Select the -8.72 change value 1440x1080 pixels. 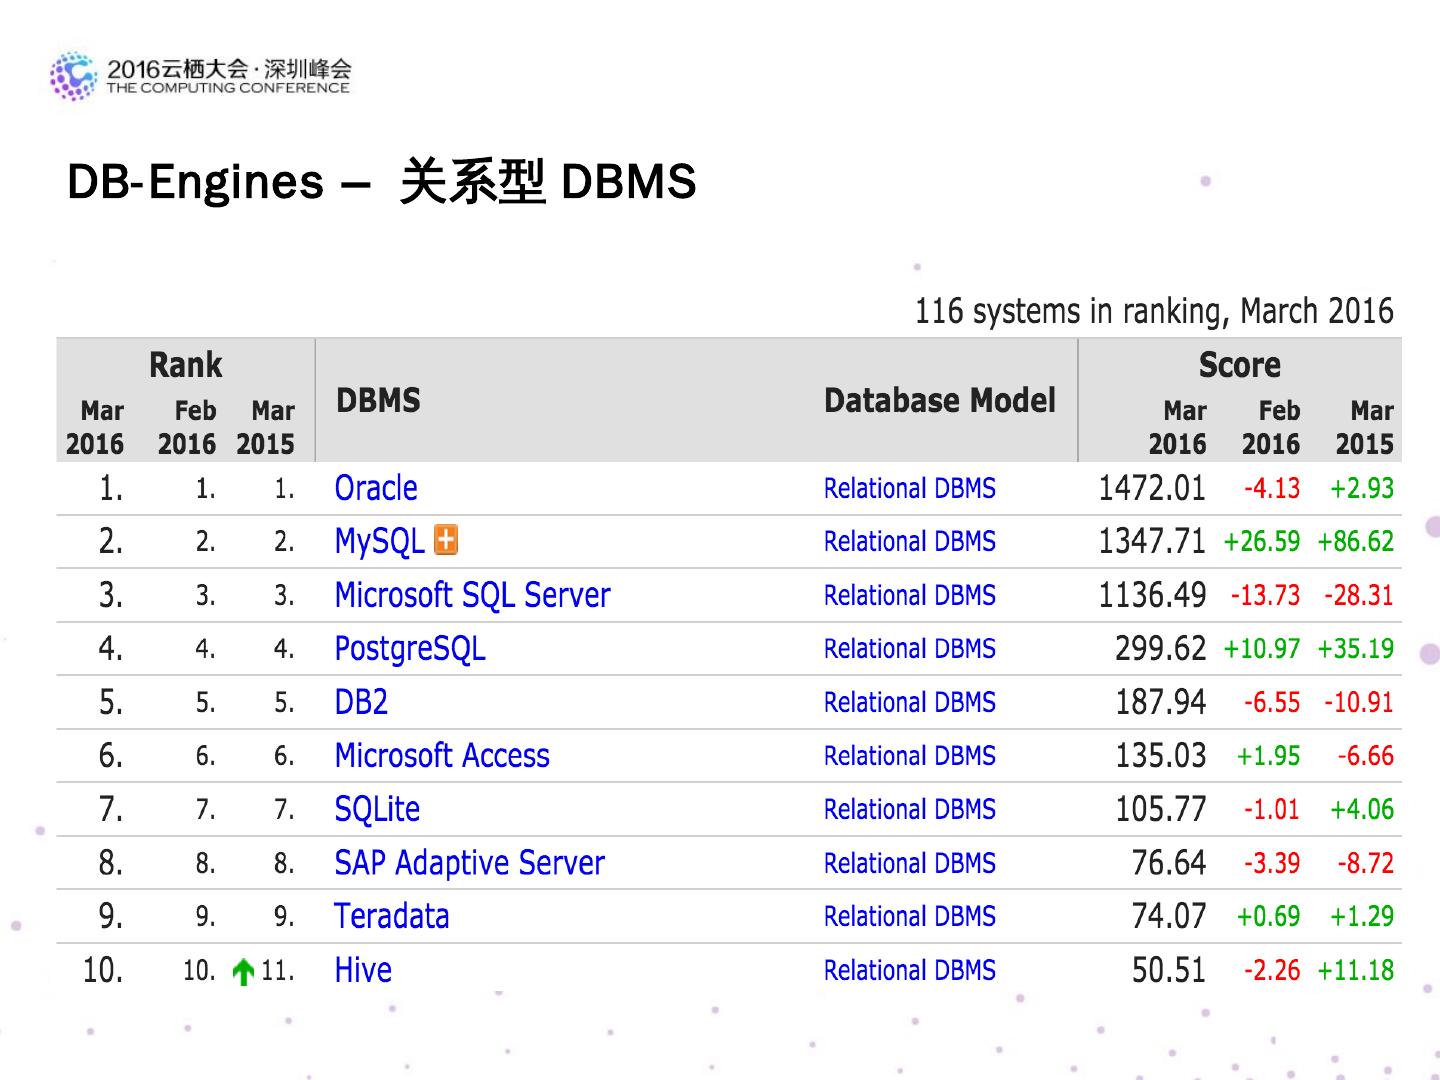click(1366, 863)
